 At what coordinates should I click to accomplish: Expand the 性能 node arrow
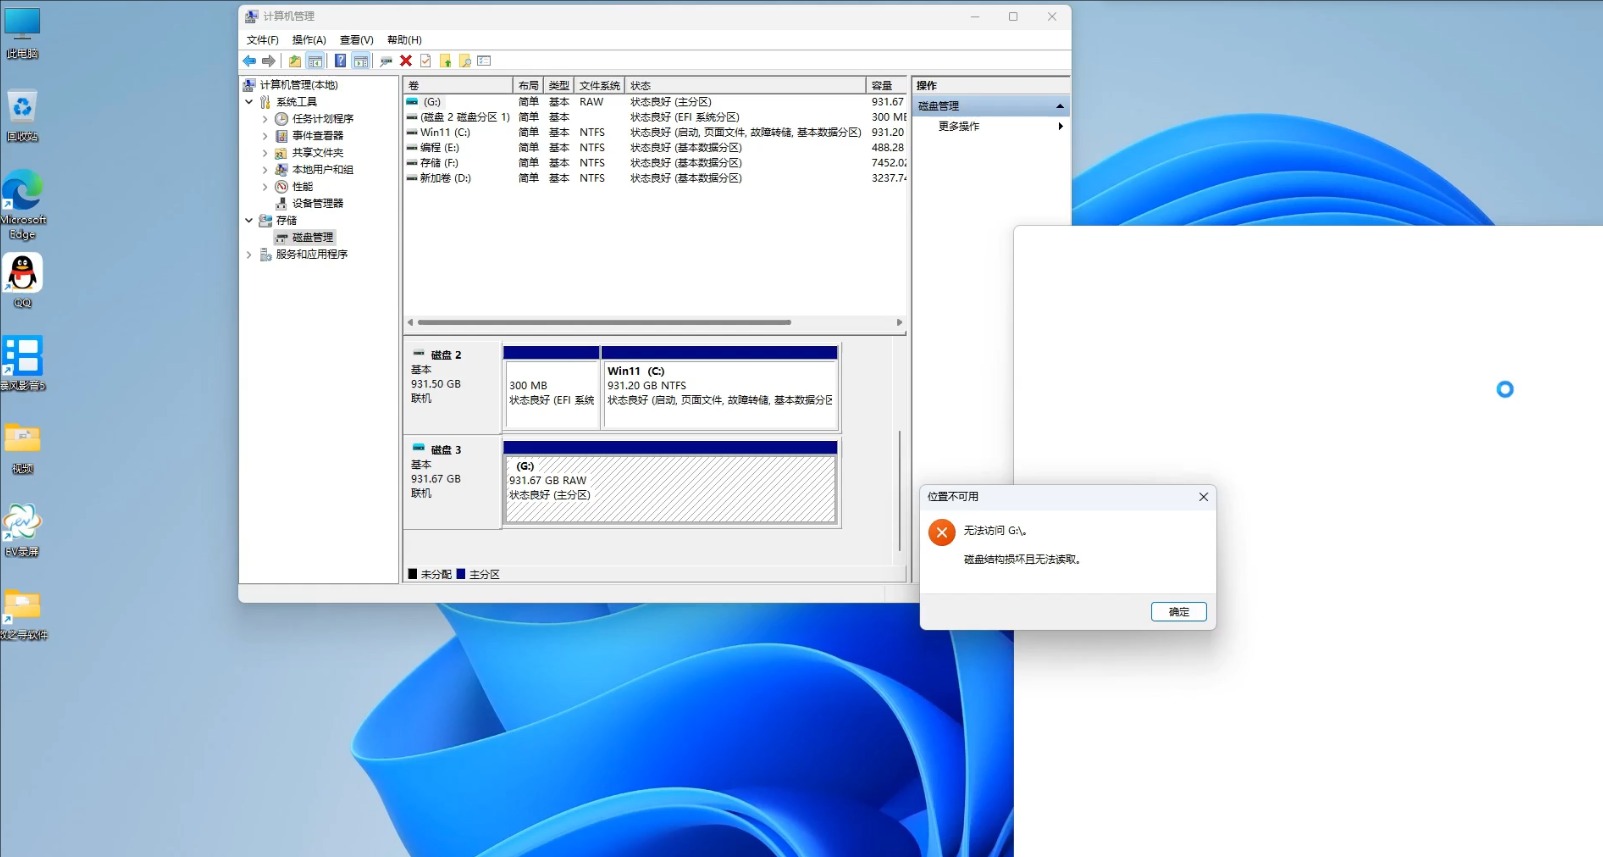click(265, 187)
